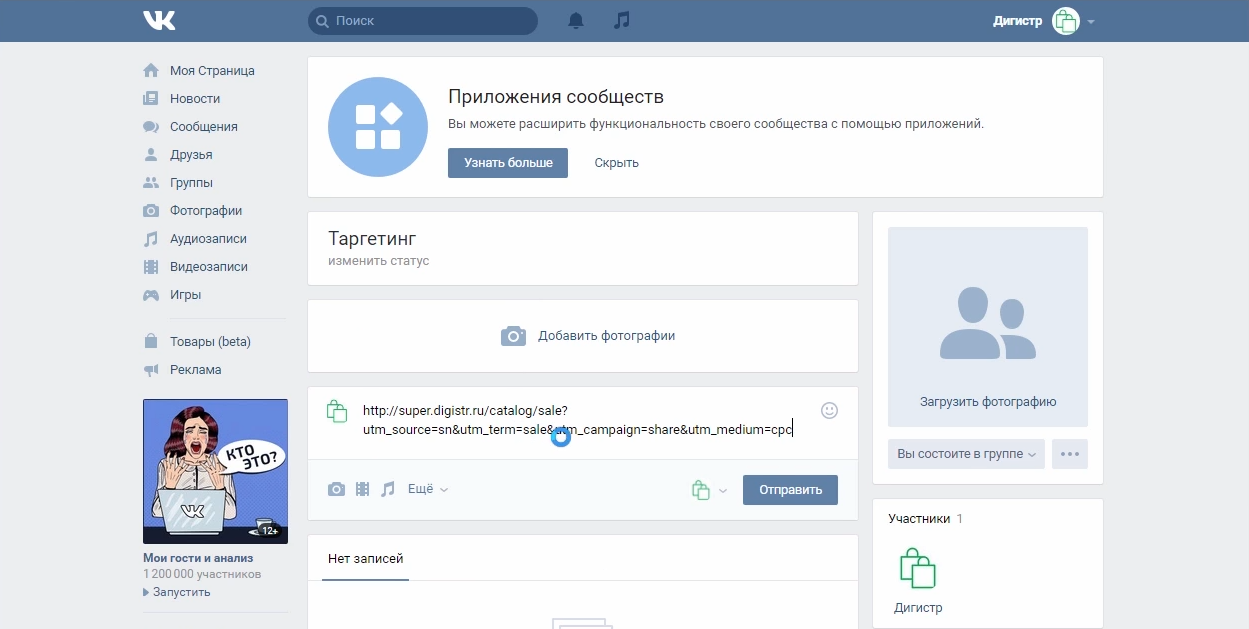Click the gamepad icon beside Игры
This screenshot has width=1249, height=629.
(151, 295)
